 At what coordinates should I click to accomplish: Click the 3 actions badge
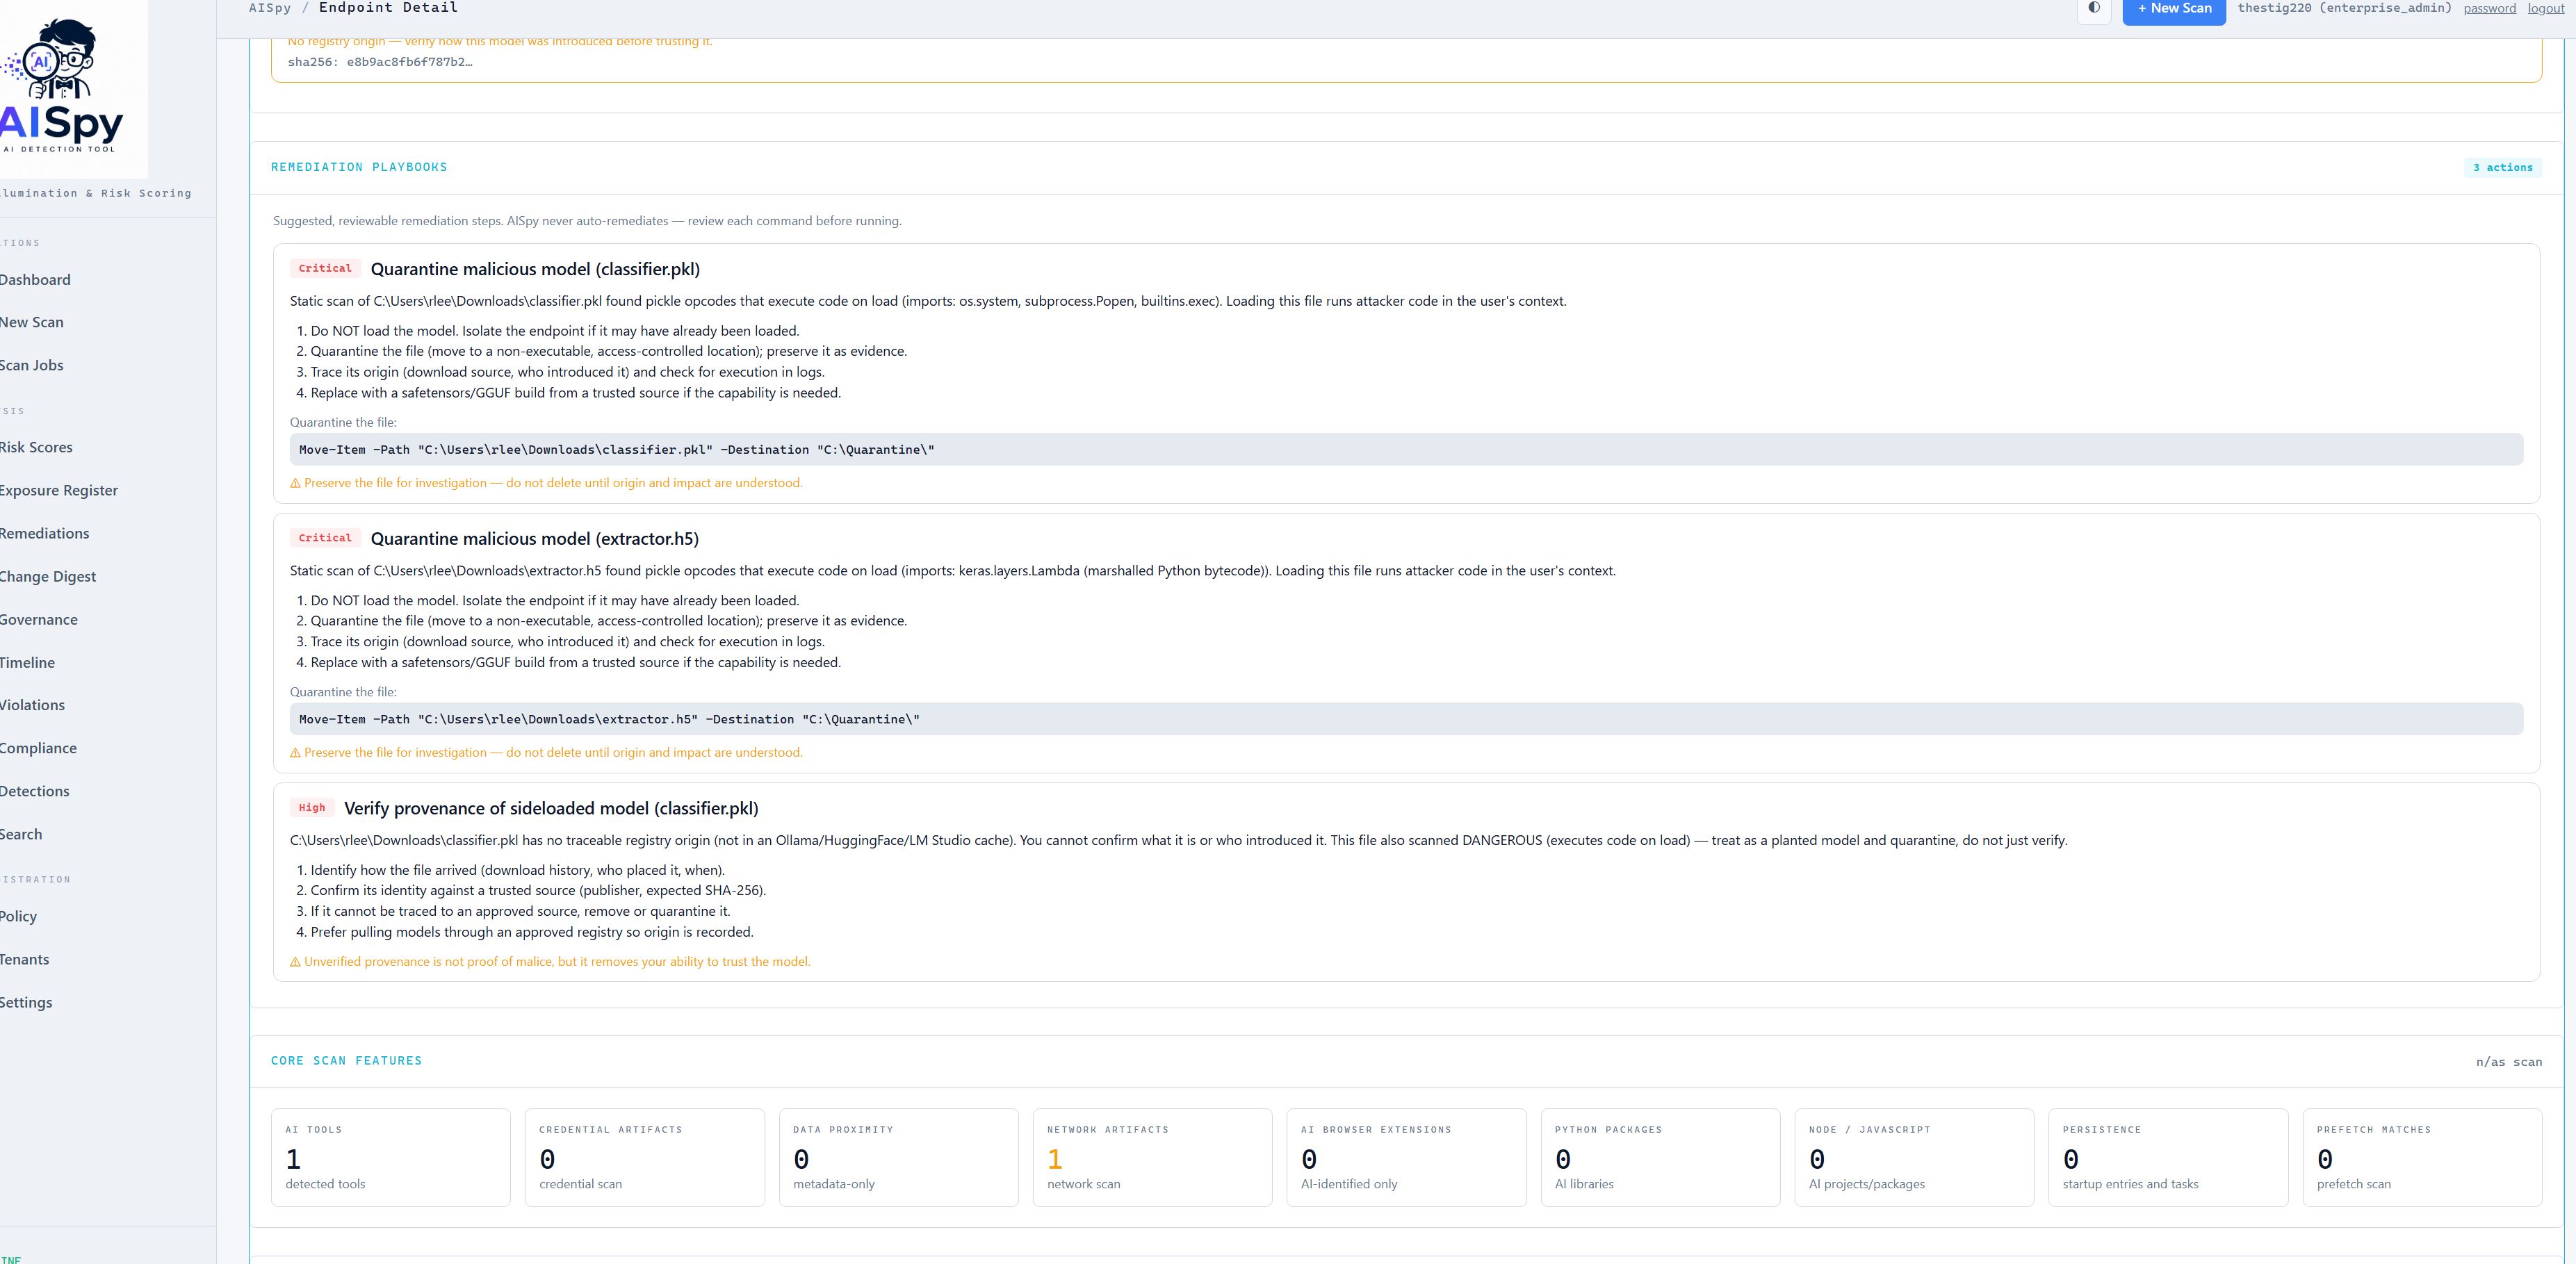pyautogui.click(x=2502, y=167)
